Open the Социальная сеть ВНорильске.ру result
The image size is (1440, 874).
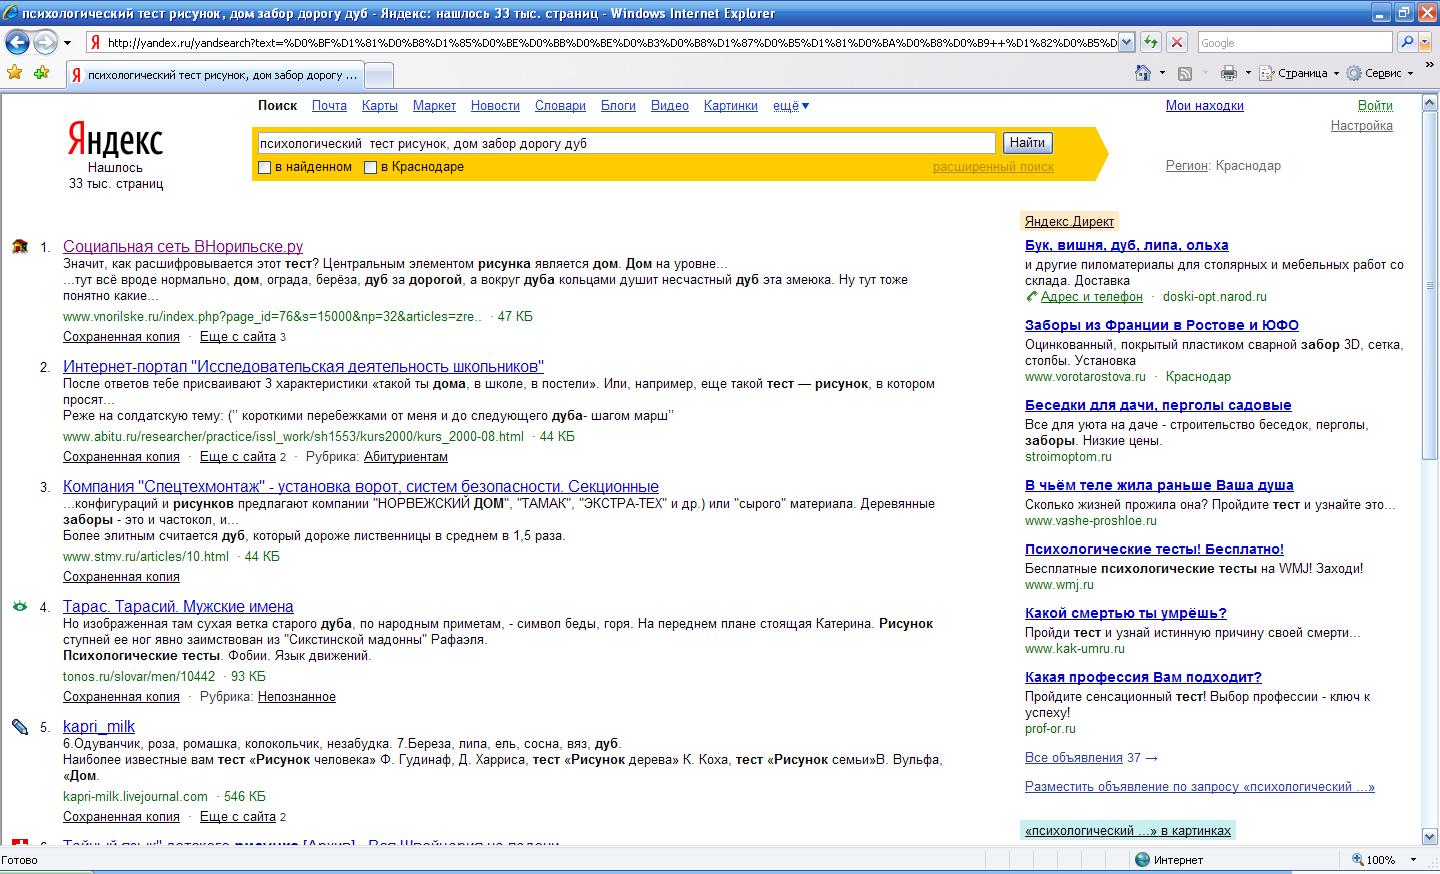click(183, 246)
